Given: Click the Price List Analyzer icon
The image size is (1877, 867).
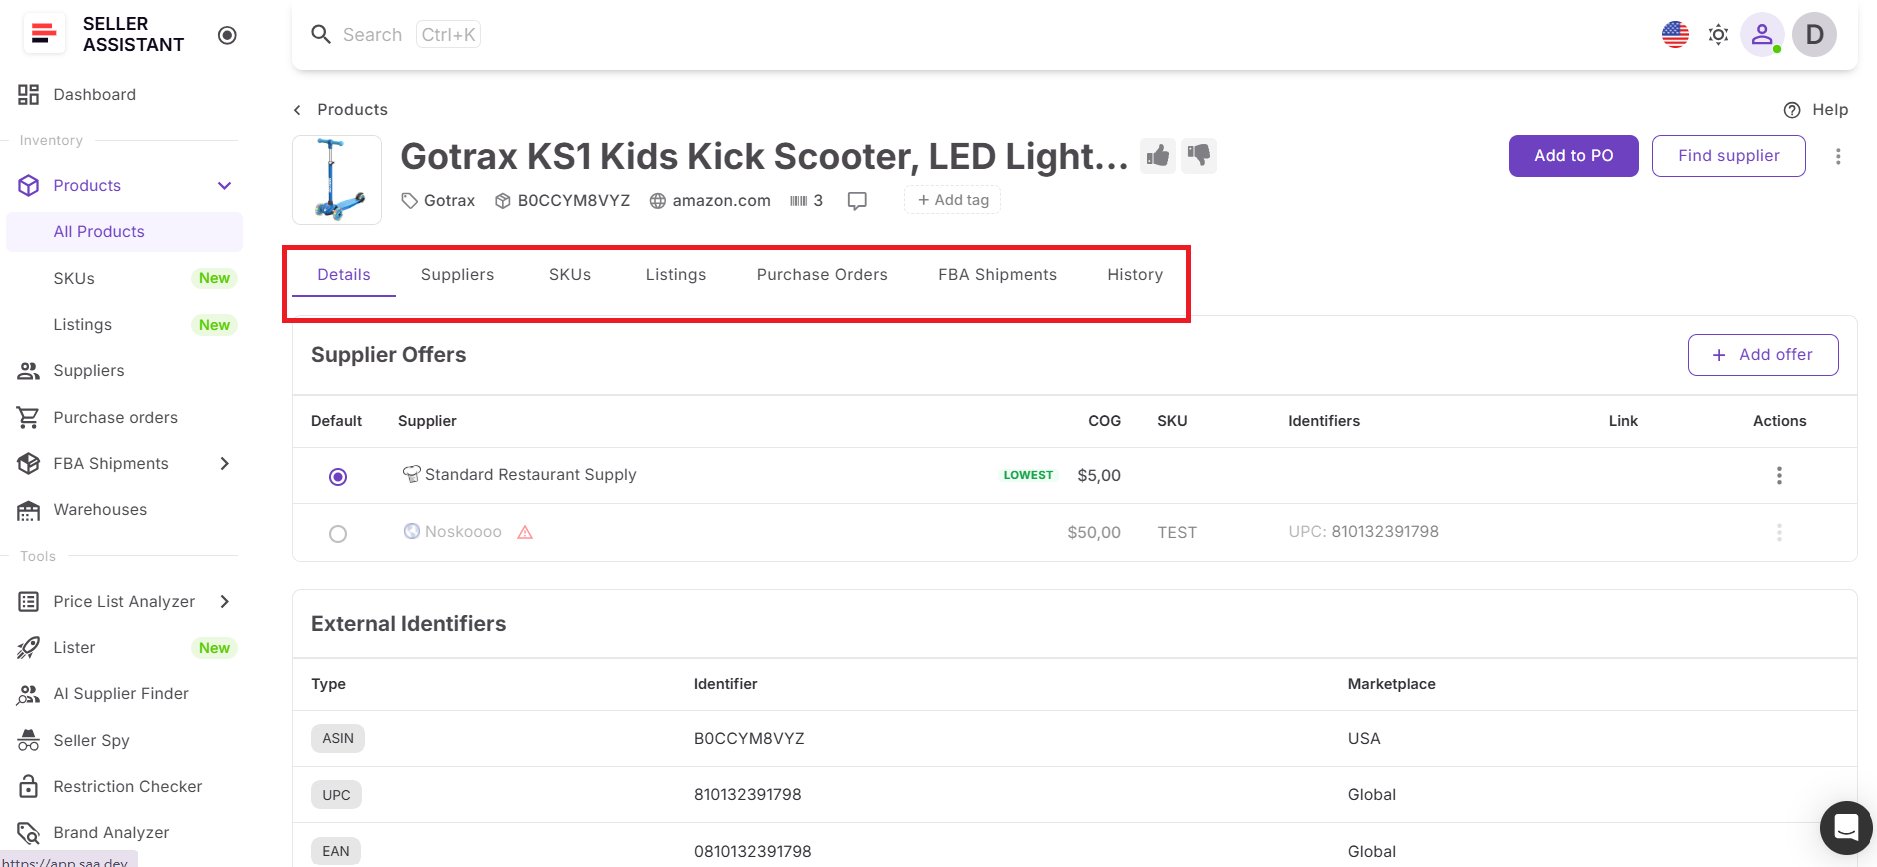Looking at the screenshot, I should coord(29,602).
